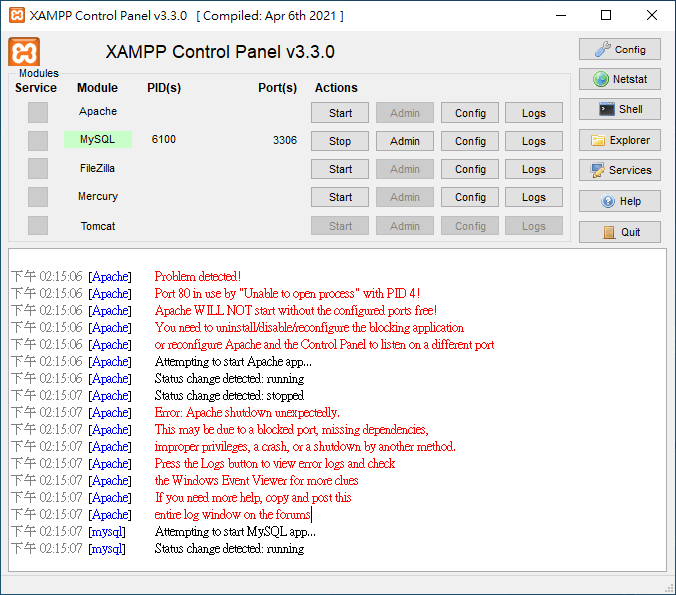The image size is (676, 595).
Task: Click the XAMPP logo in the header
Action: pyautogui.click(x=24, y=52)
